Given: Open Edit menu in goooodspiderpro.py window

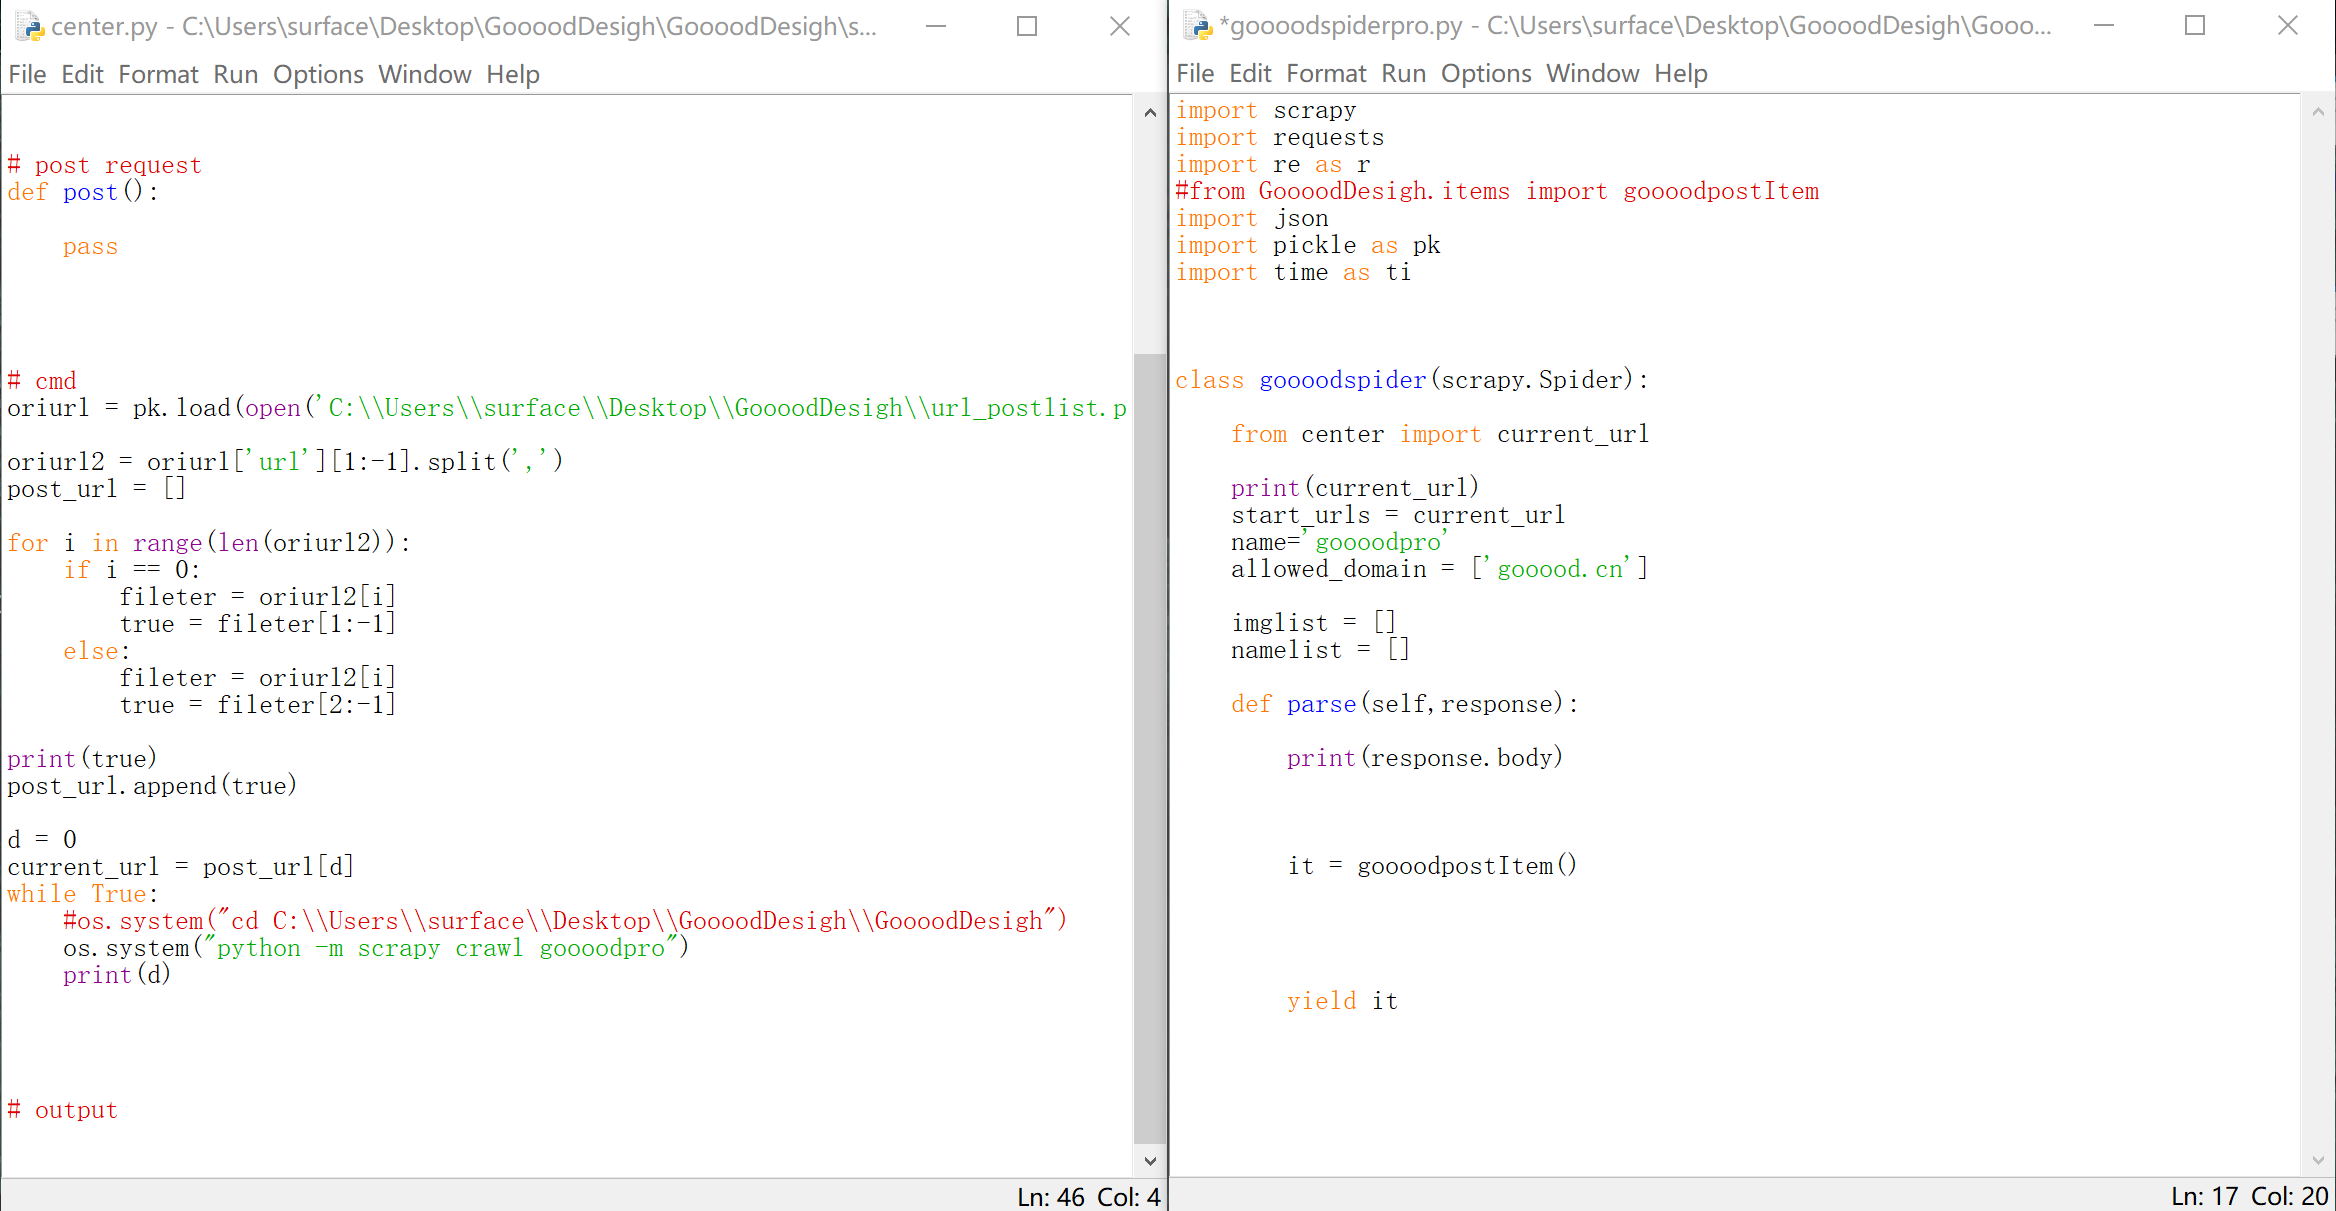Looking at the screenshot, I should click(x=1250, y=73).
